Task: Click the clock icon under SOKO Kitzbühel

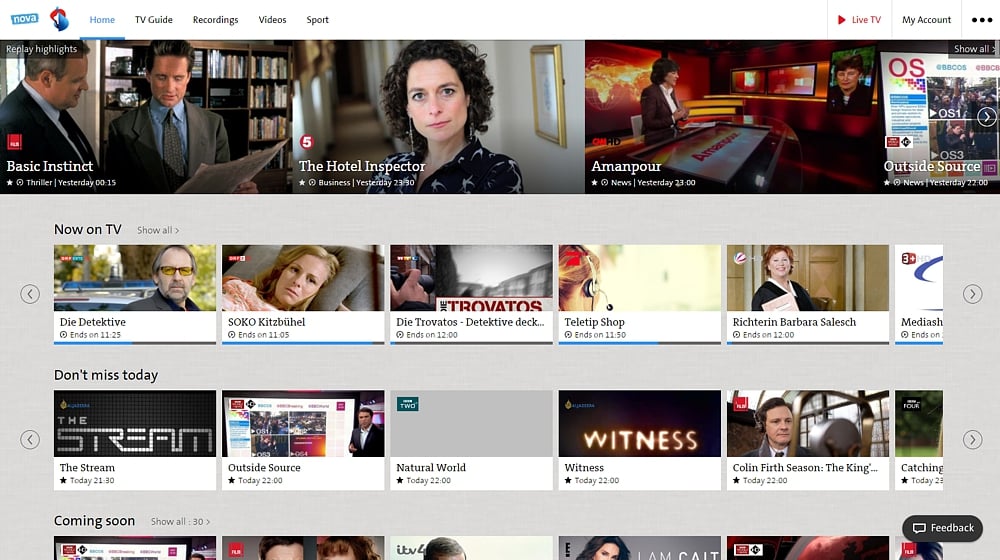Action: (232, 335)
